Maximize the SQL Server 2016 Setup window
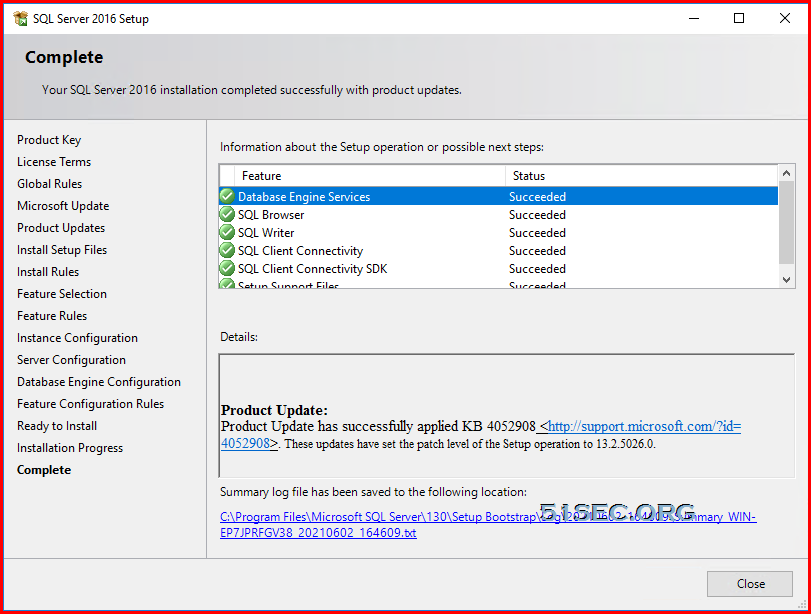The height and width of the screenshot is (614, 811). (x=739, y=19)
